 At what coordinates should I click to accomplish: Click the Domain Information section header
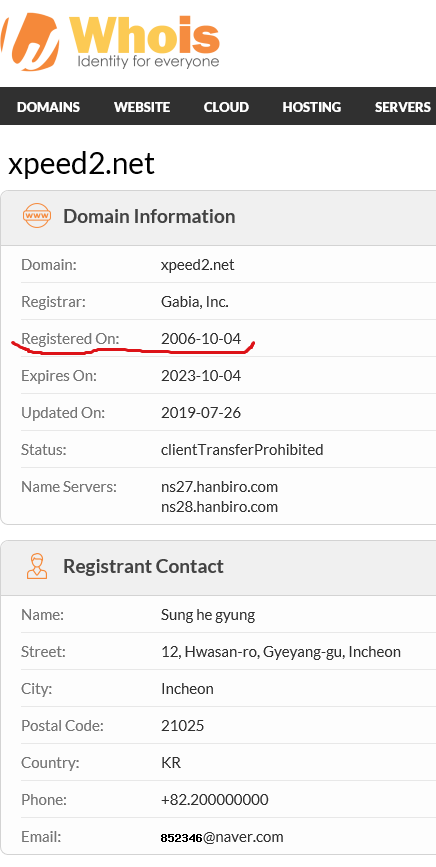pyautogui.click(x=218, y=218)
